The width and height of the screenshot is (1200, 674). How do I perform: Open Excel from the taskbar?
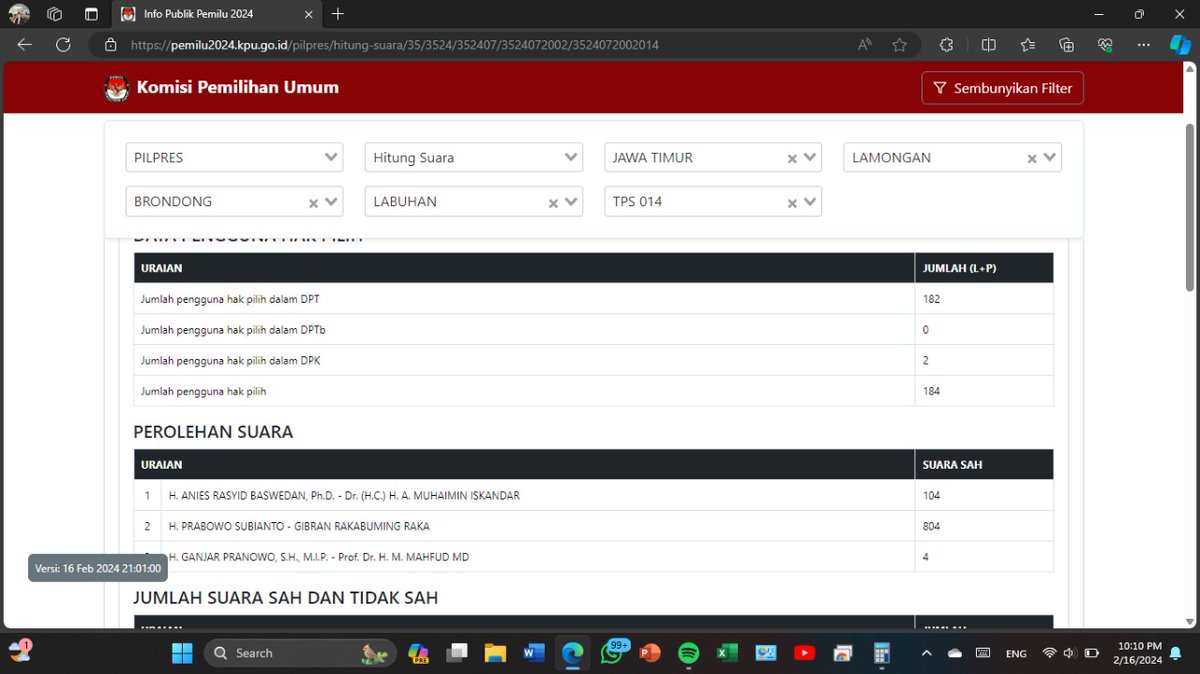(727, 653)
